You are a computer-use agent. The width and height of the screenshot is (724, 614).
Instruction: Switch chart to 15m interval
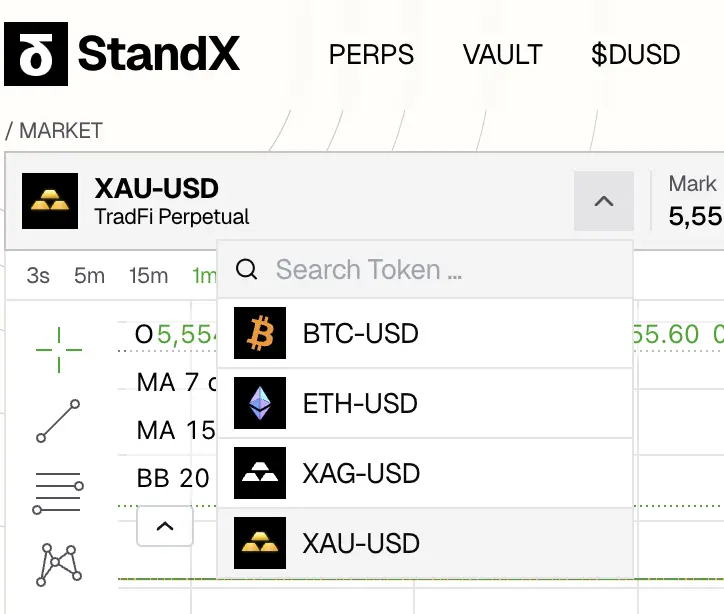click(148, 276)
